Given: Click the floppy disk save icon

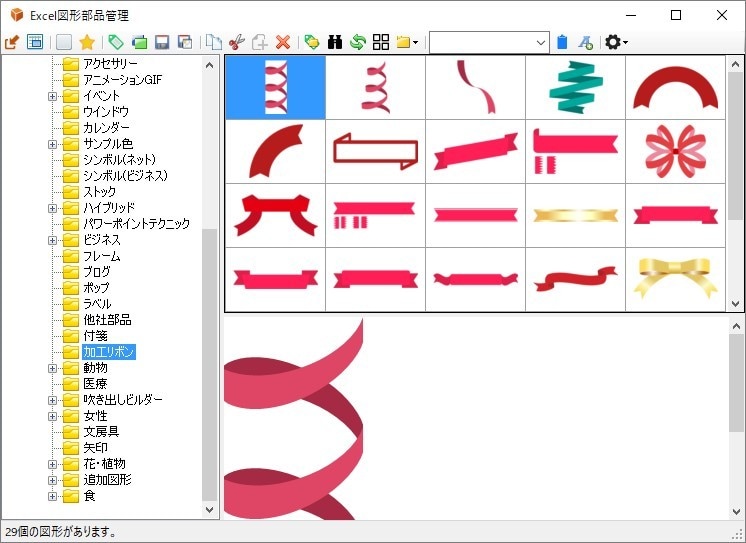Looking at the screenshot, I should [x=162, y=42].
